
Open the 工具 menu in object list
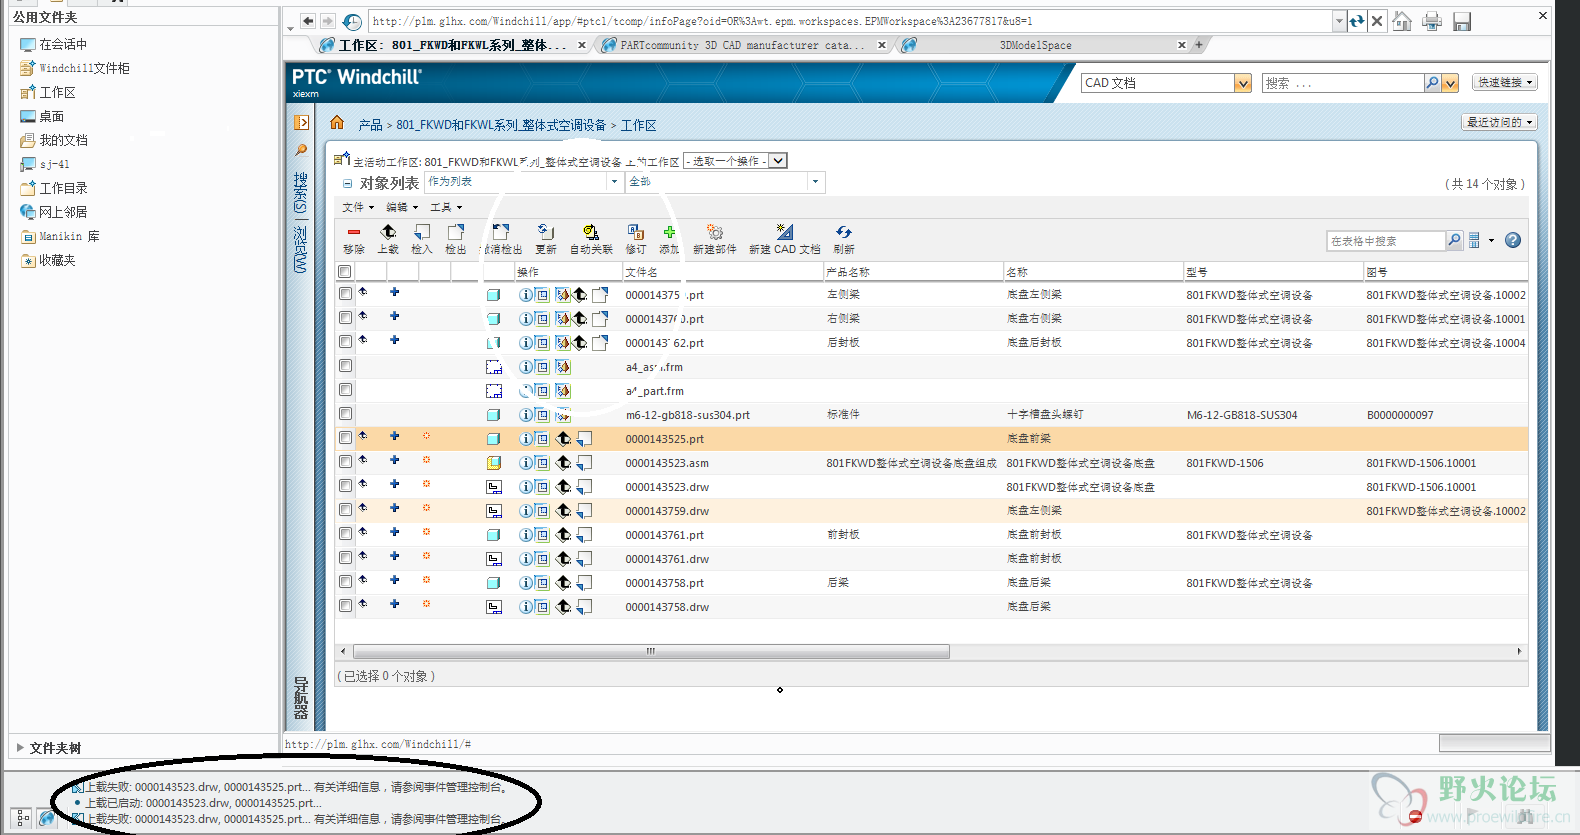click(x=446, y=207)
